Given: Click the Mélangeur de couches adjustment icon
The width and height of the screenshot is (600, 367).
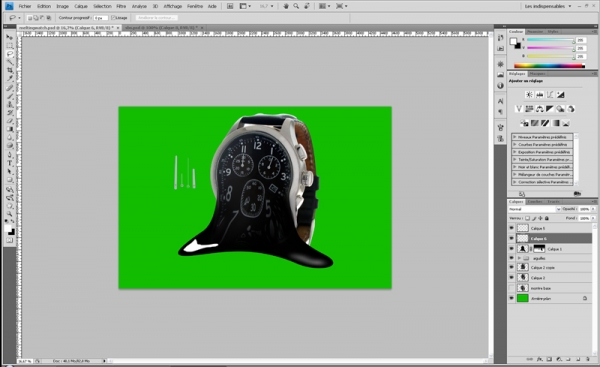Looking at the screenshot, I should pyautogui.click(x=571, y=109).
